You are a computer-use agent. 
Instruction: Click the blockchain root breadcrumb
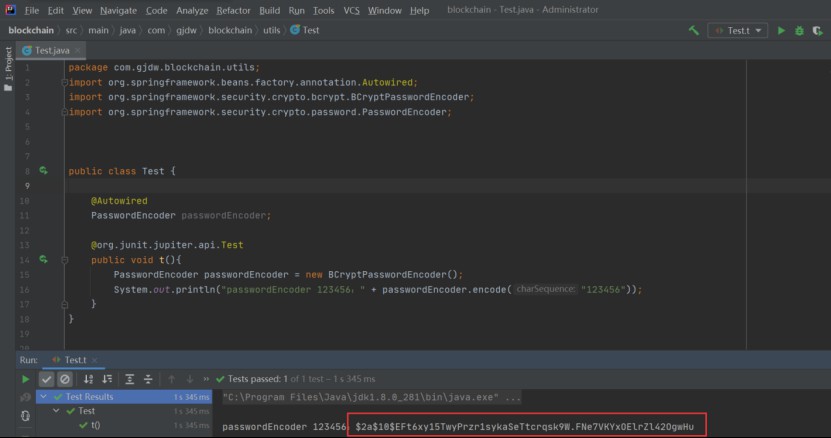[32, 30]
